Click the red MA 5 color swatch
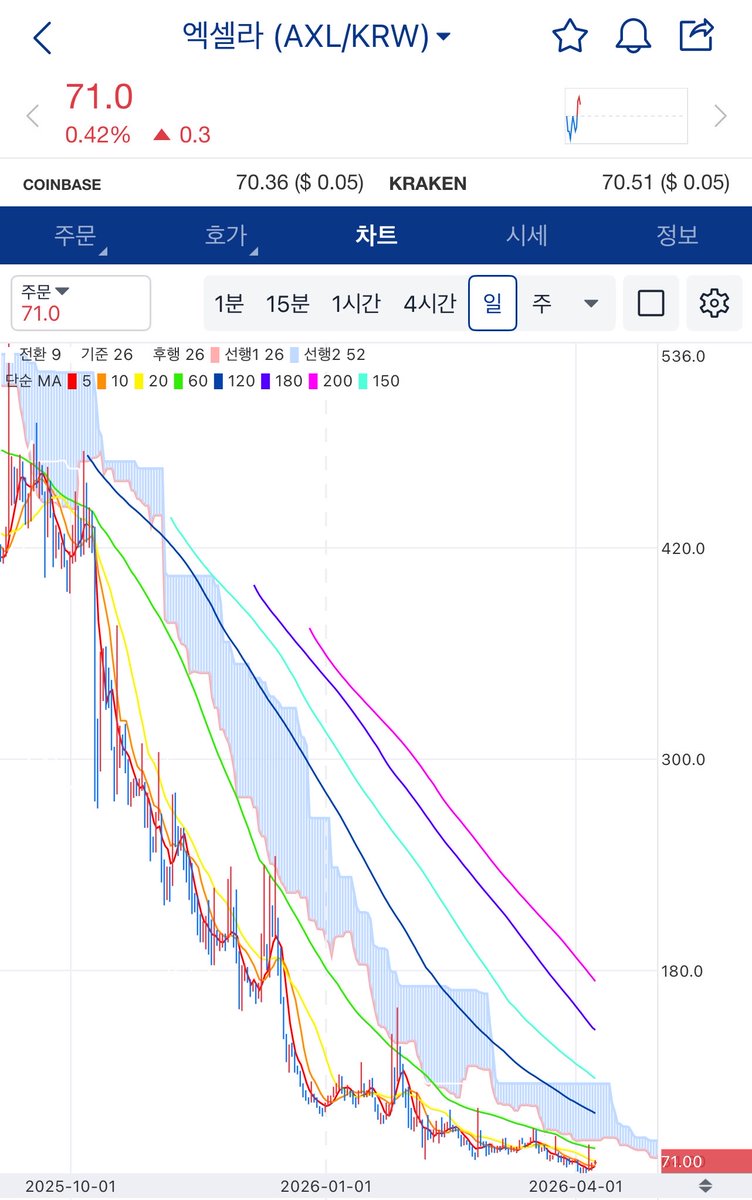This screenshot has height=1200, width=752. (x=72, y=381)
